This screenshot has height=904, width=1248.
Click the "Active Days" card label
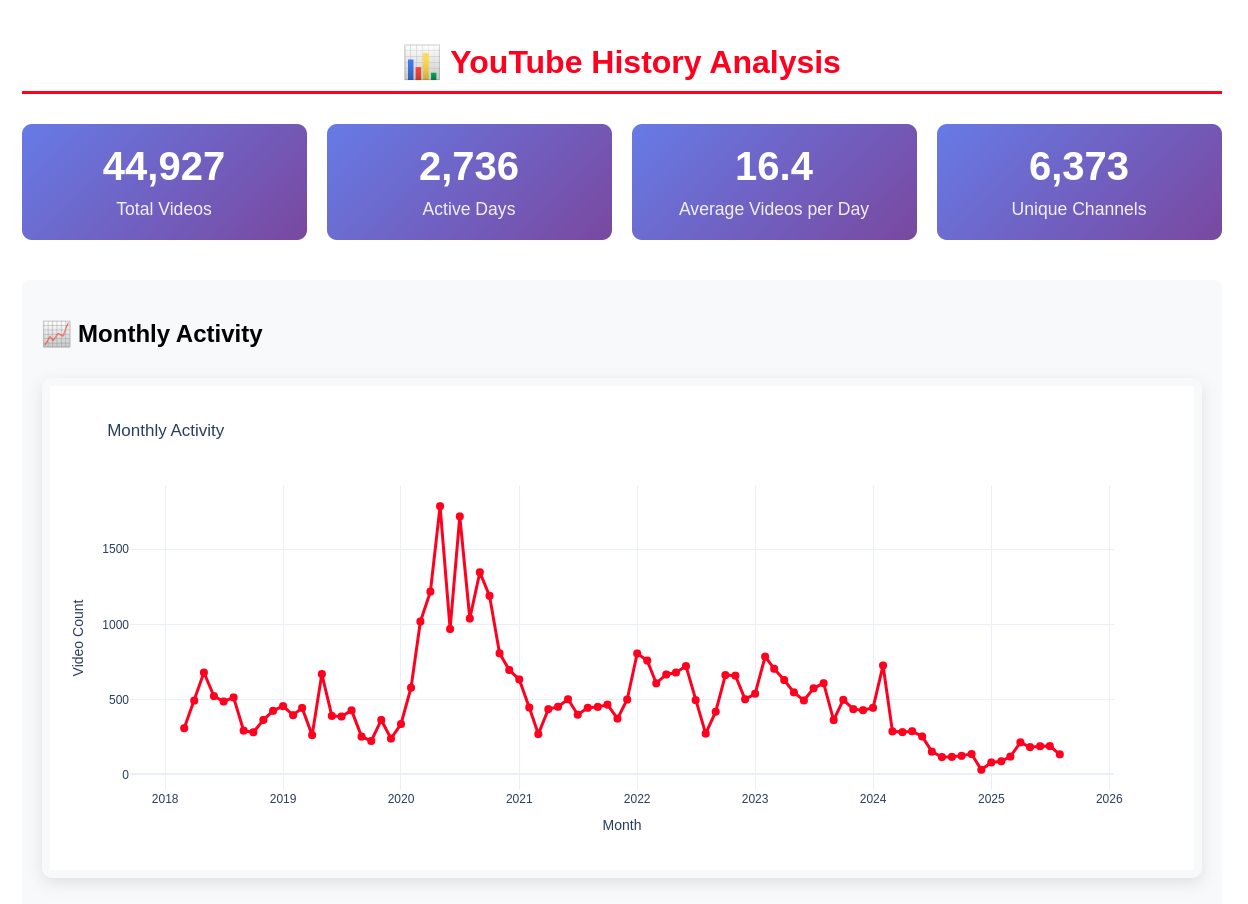[469, 209]
